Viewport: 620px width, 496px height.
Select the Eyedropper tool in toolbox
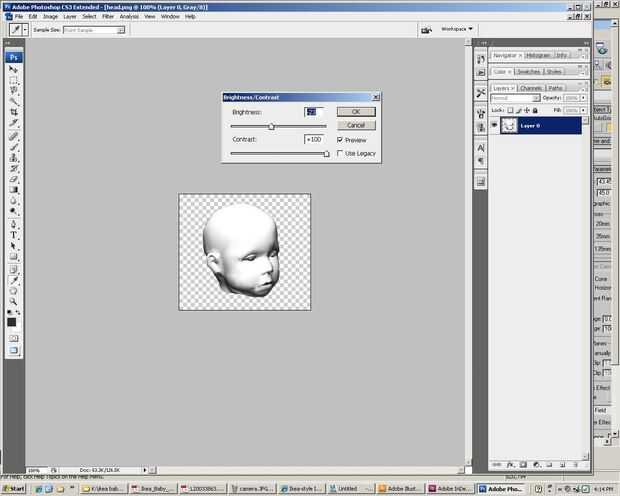[x=13, y=280]
